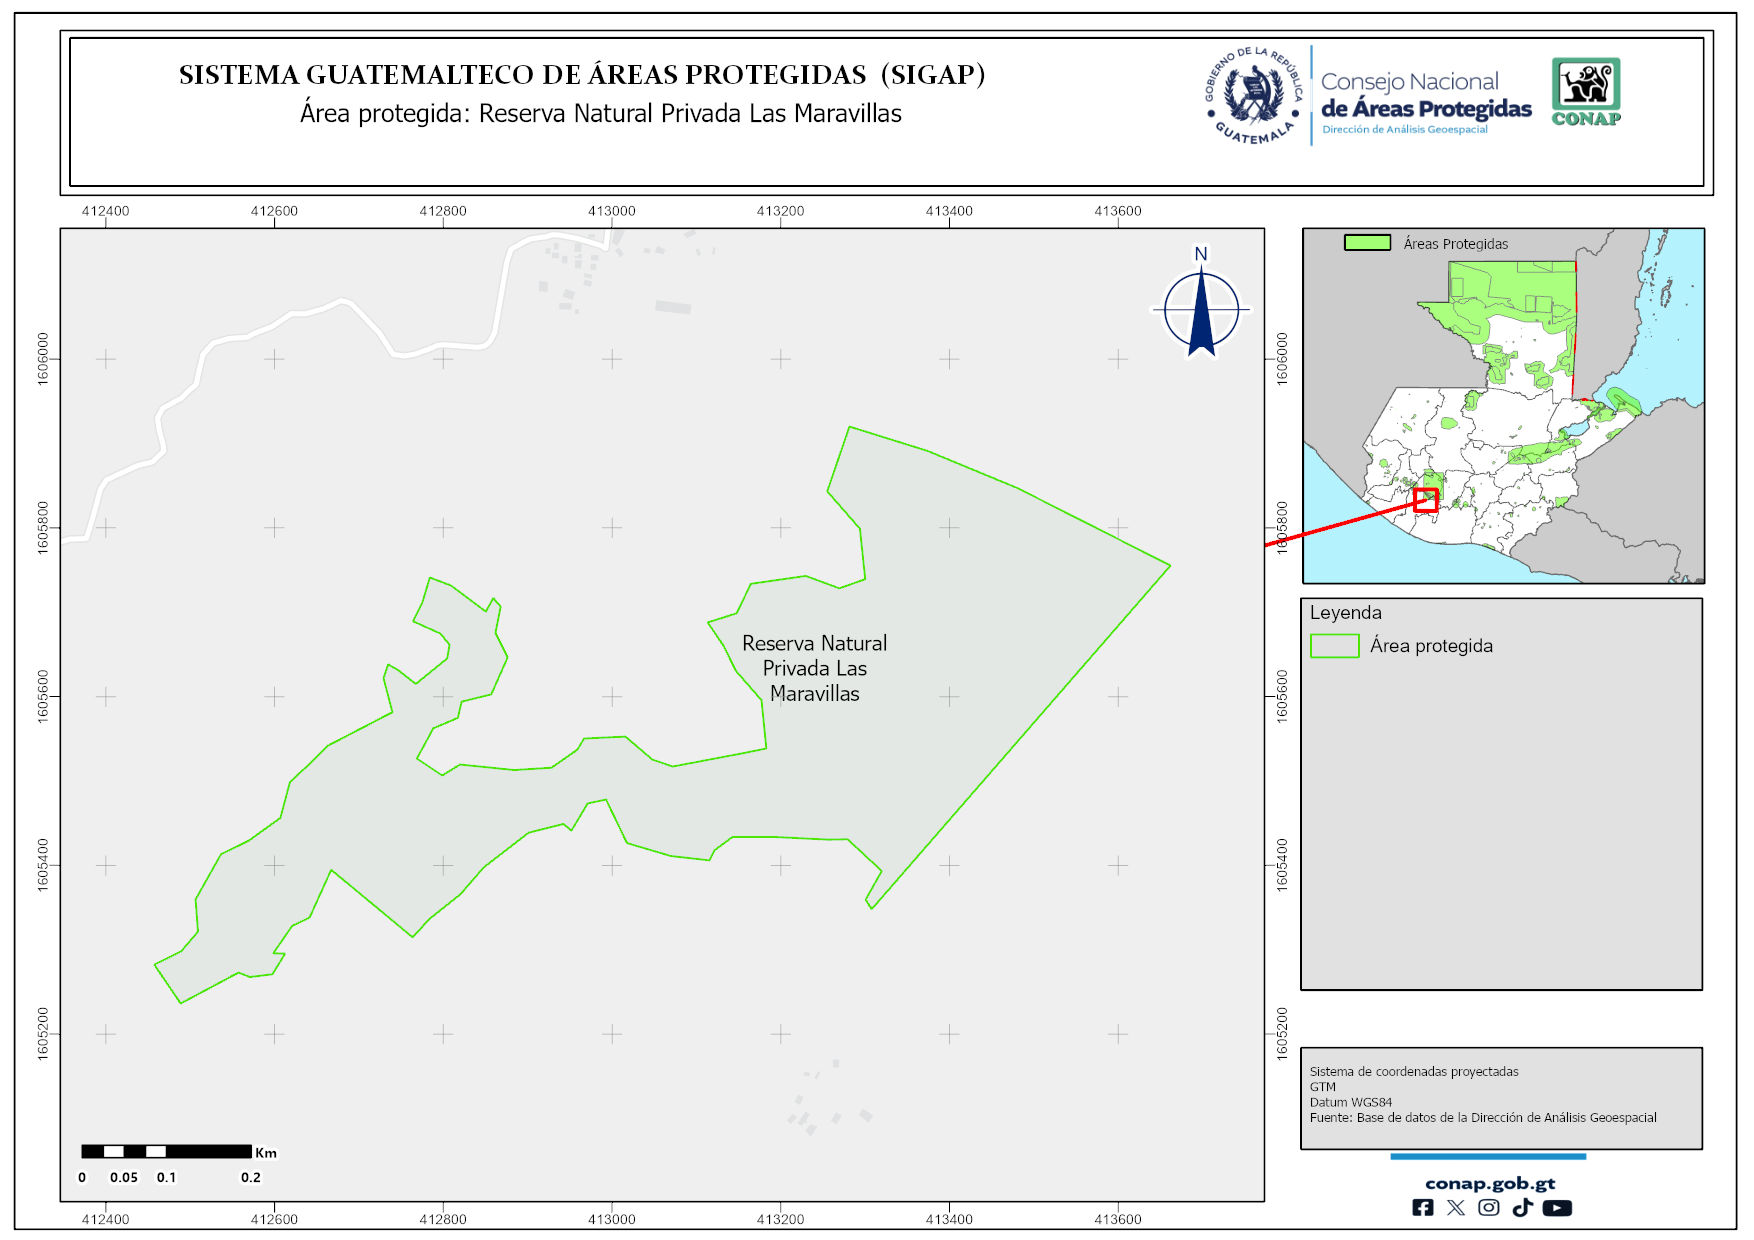Click the kilometer scale bar
1754x1240 pixels.
[166, 1152]
